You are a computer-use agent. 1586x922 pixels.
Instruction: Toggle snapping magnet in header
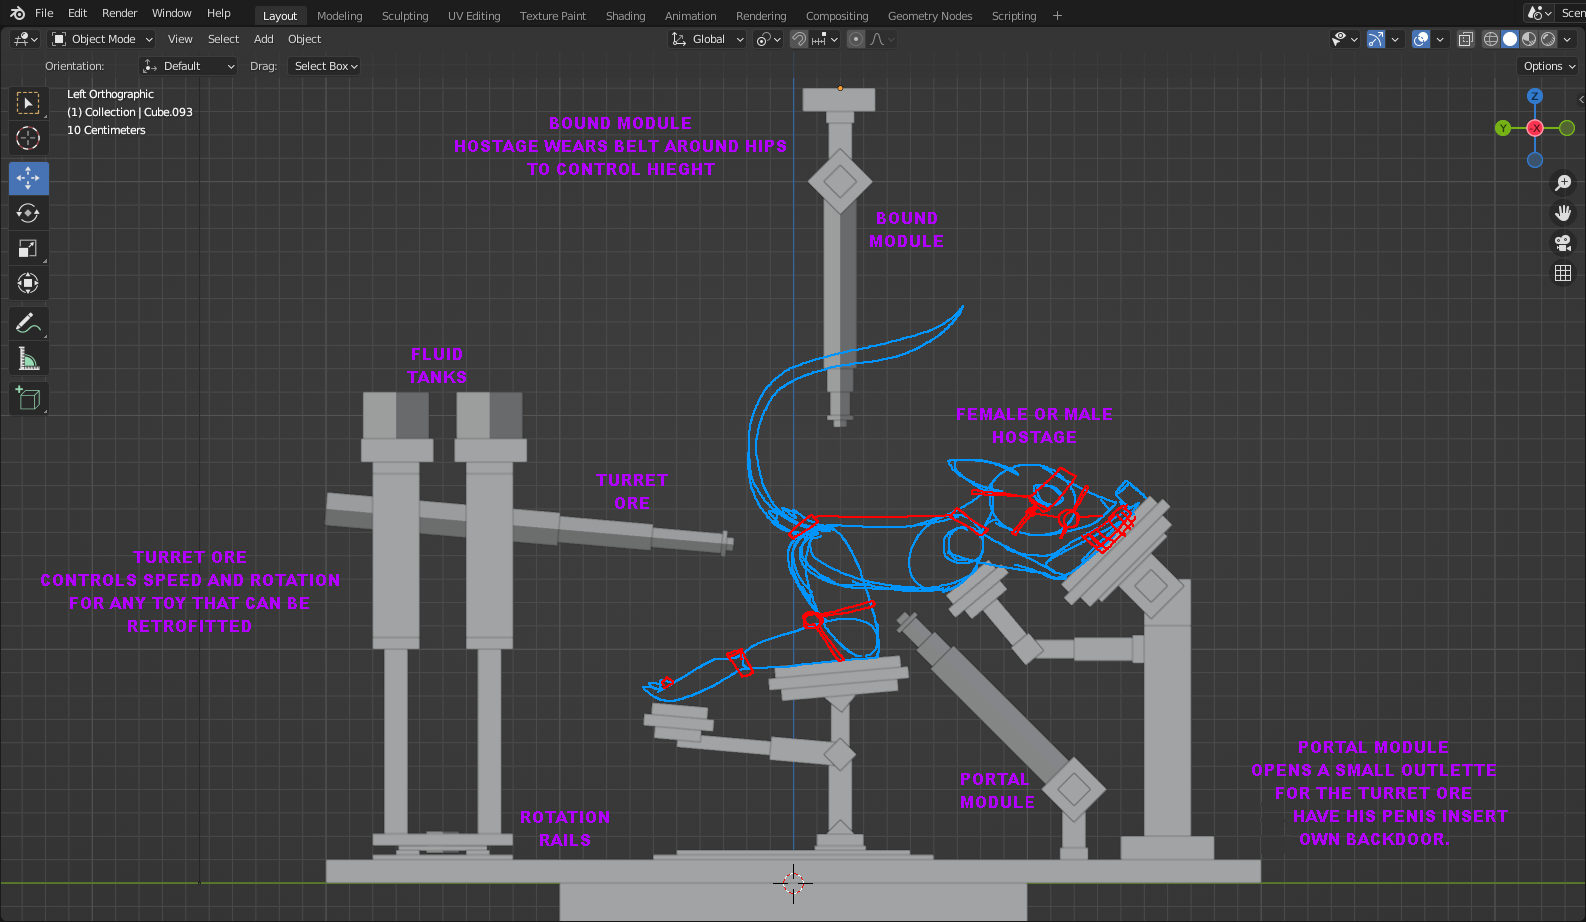(799, 39)
